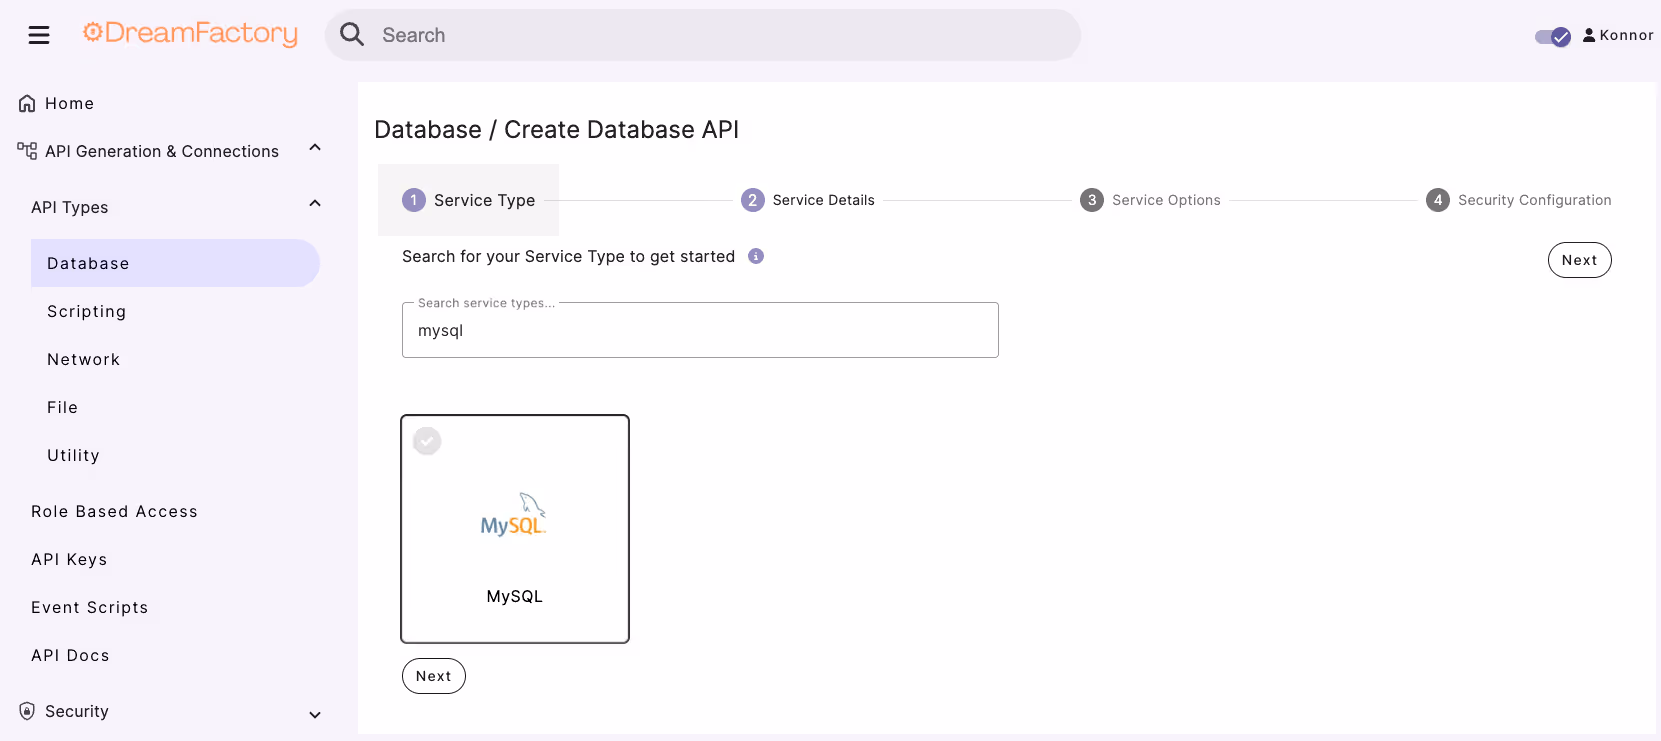Click the step 2 circle icon

click(753, 200)
